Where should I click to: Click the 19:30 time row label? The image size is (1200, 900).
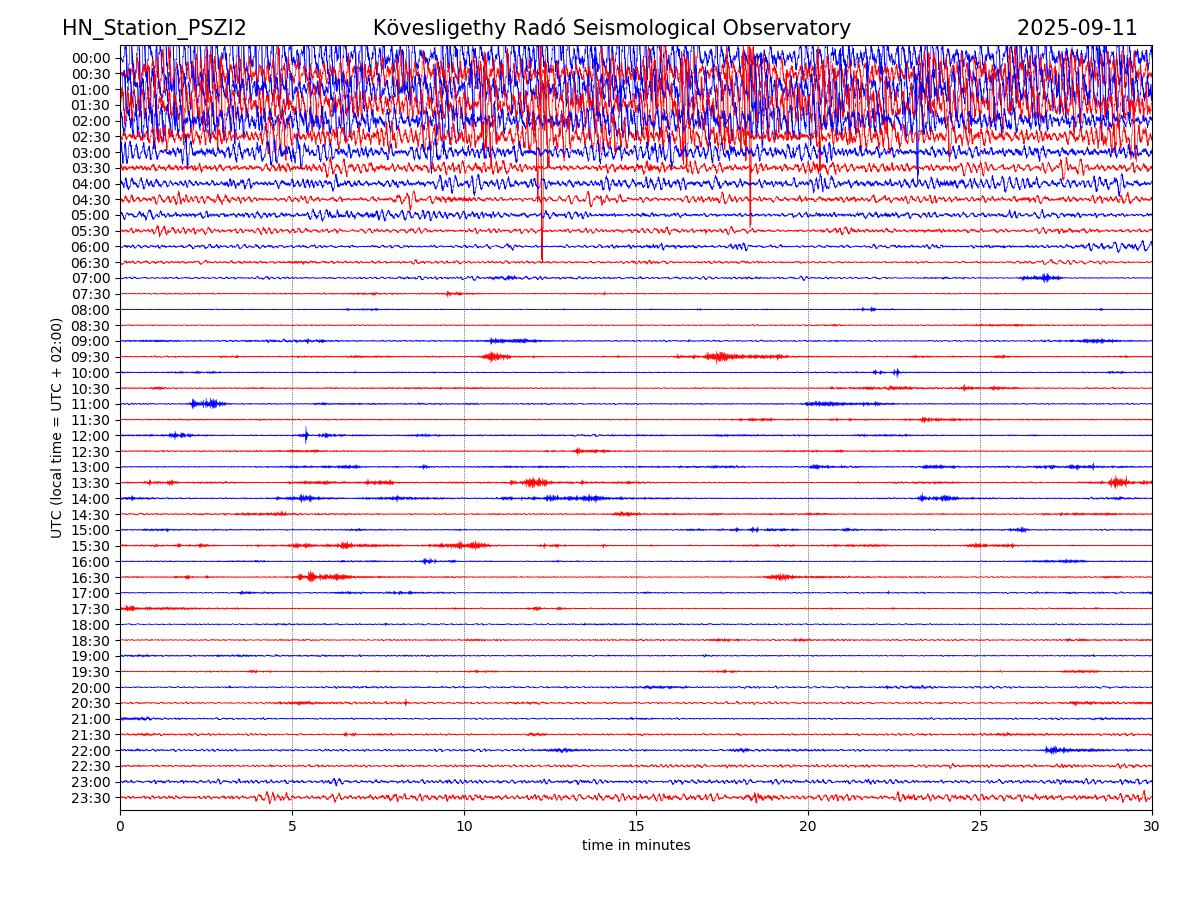point(91,672)
